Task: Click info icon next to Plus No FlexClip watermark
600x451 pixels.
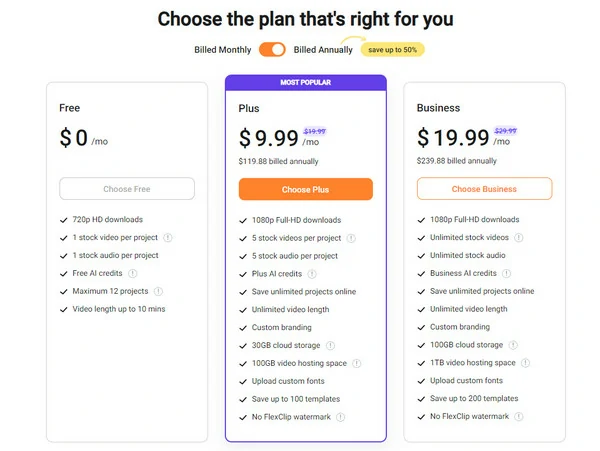Action: [x=340, y=417]
